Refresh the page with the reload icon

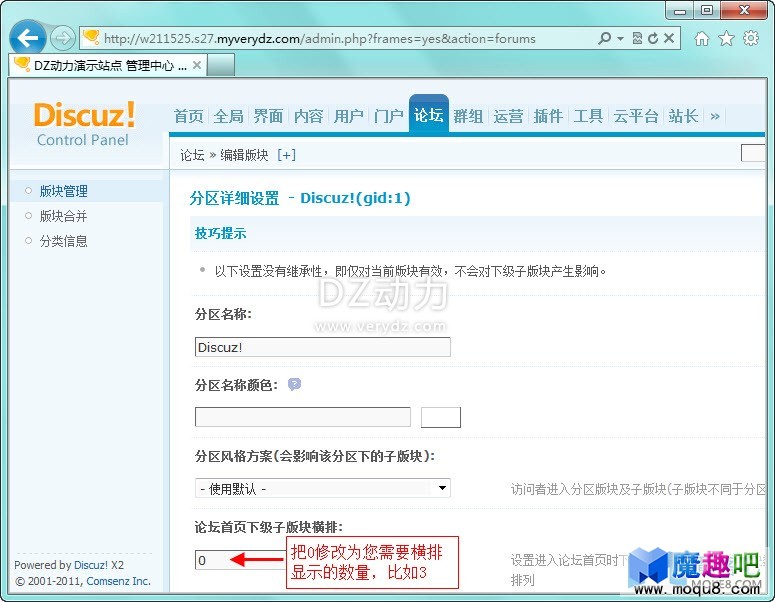pyautogui.click(x=653, y=38)
